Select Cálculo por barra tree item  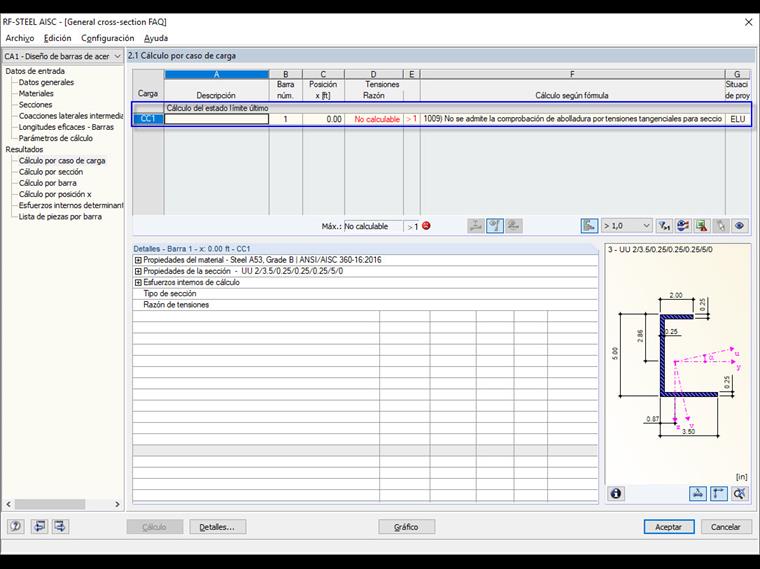click(48, 183)
